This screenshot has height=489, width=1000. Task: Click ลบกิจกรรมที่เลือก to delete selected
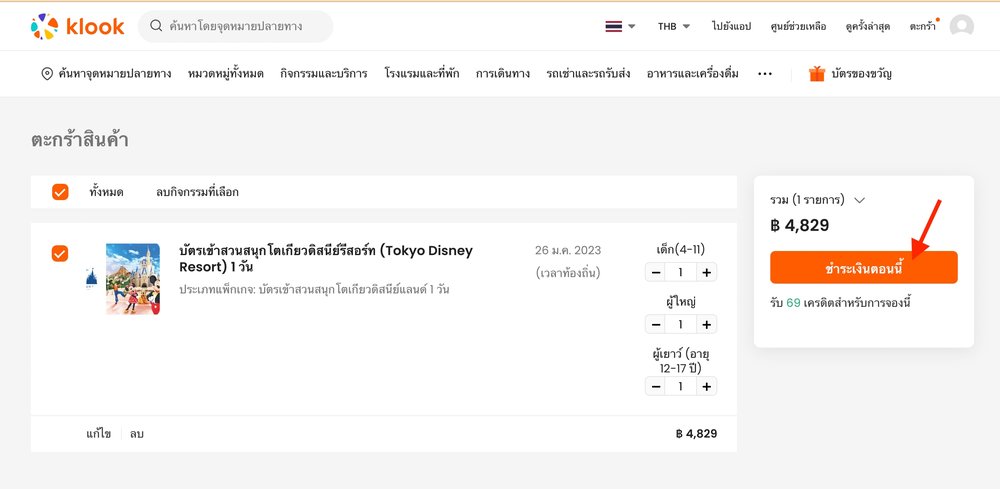[198, 192]
